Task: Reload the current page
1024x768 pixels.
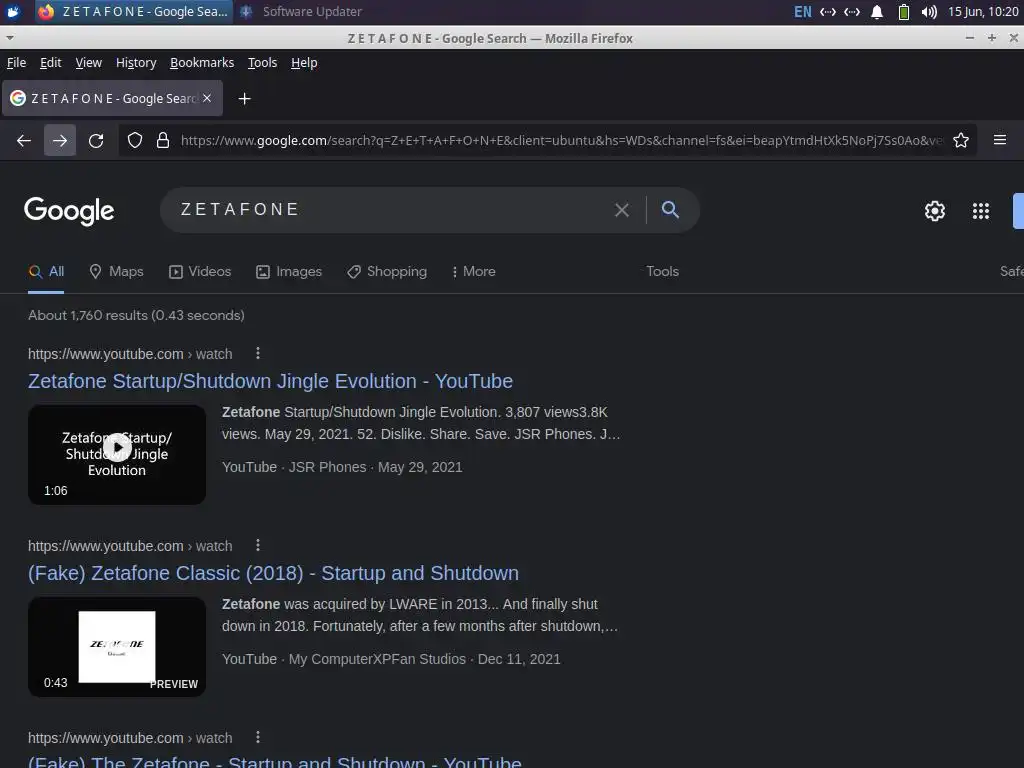Action: (96, 140)
